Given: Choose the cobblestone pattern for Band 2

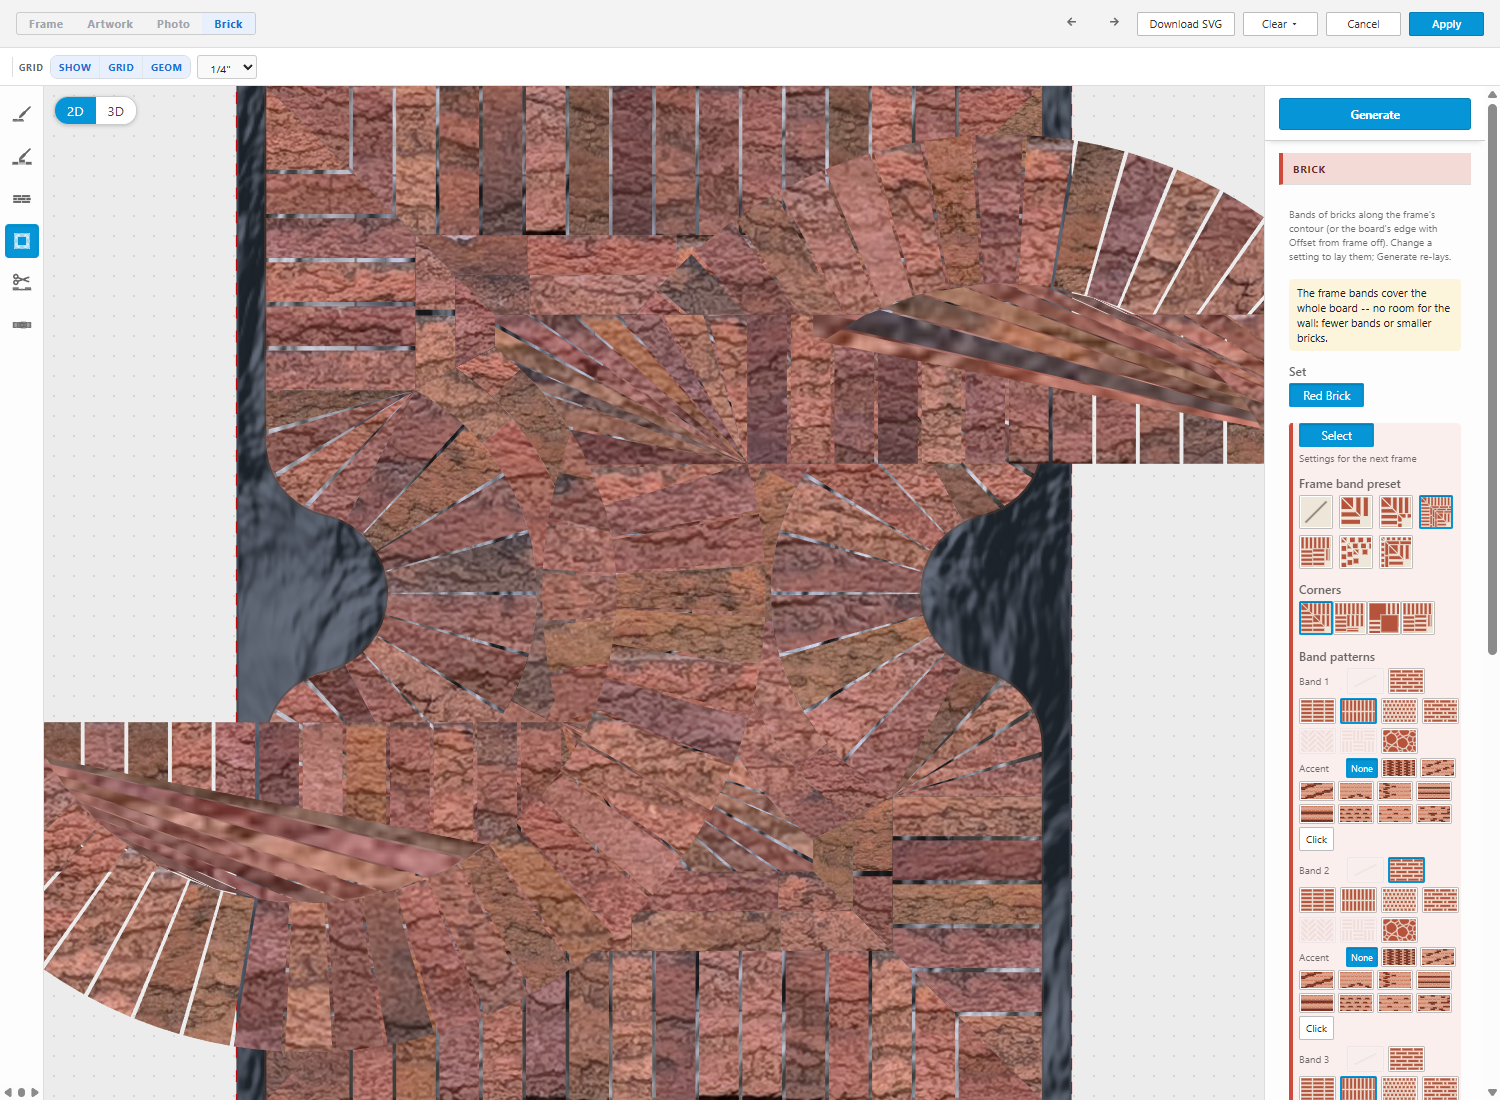Looking at the screenshot, I should (x=1399, y=930).
